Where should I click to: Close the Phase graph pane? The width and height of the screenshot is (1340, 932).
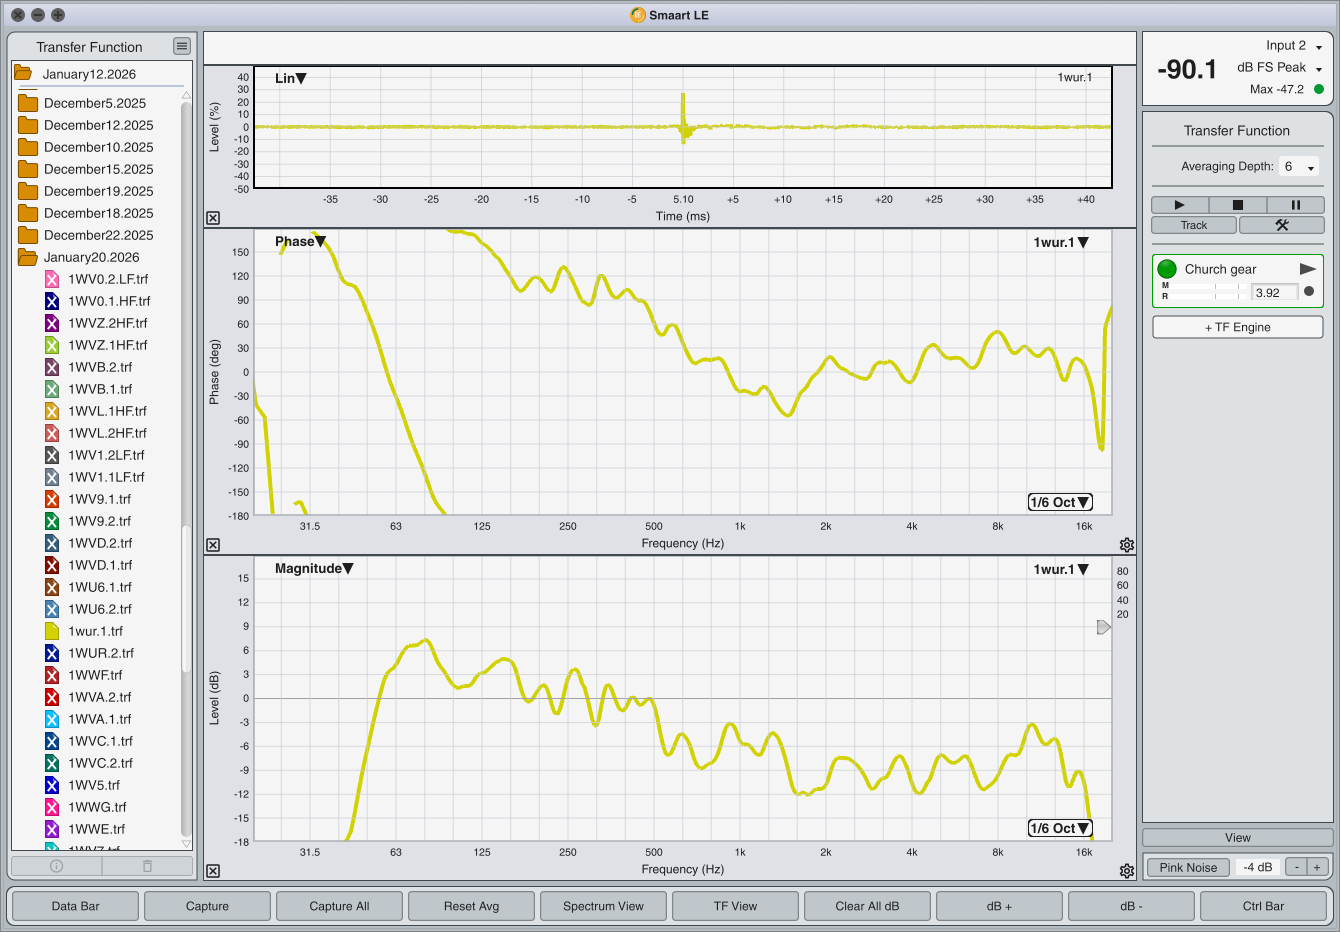pyautogui.click(x=213, y=545)
